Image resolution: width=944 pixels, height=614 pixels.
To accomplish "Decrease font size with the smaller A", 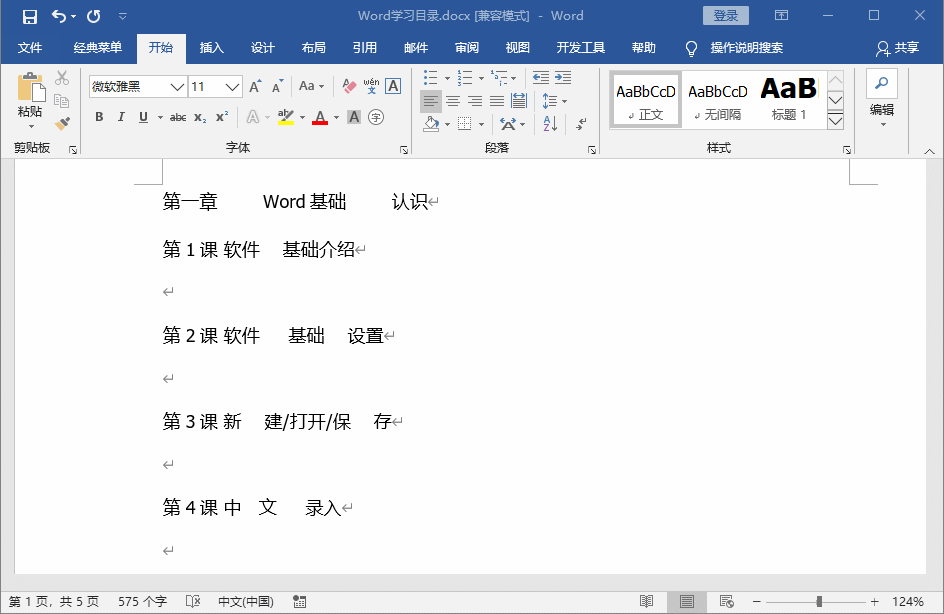I will (277, 87).
